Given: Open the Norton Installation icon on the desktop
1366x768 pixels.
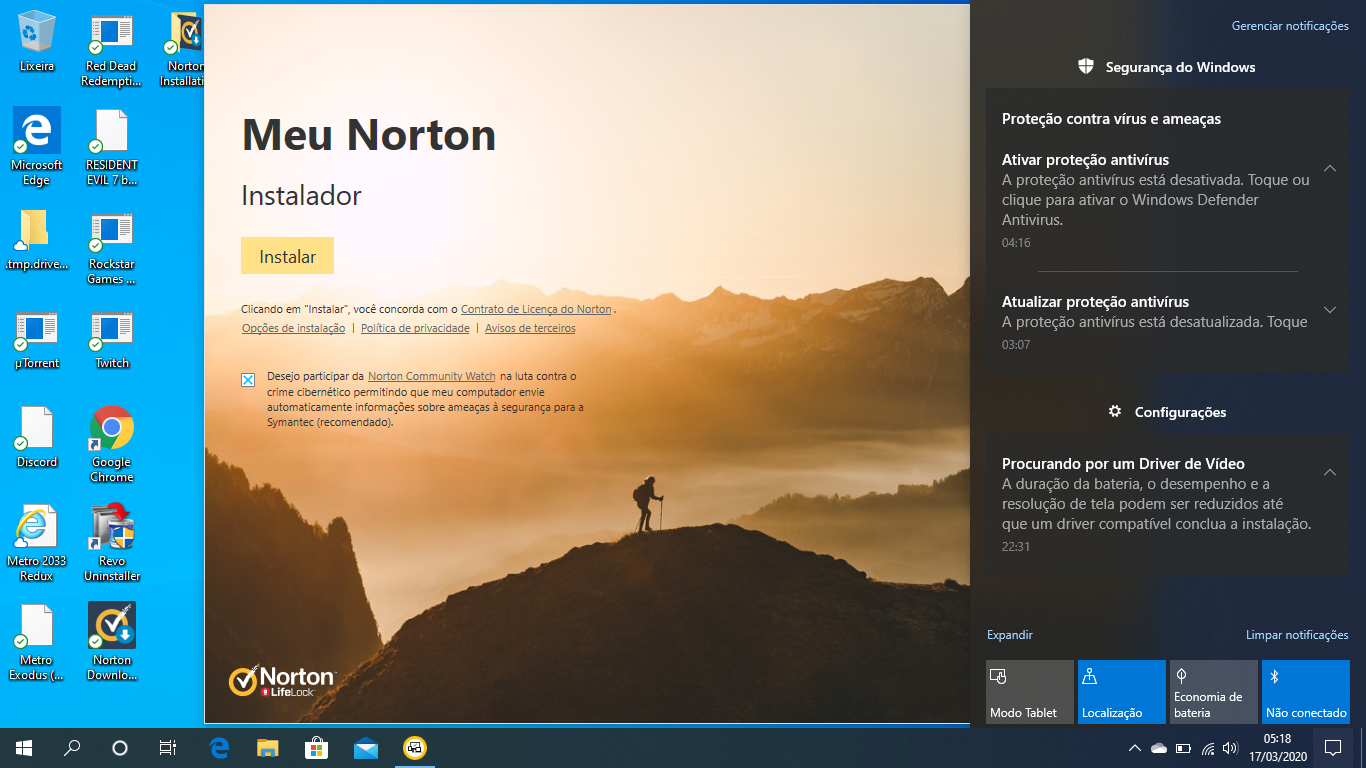Looking at the screenshot, I should click(183, 50).
